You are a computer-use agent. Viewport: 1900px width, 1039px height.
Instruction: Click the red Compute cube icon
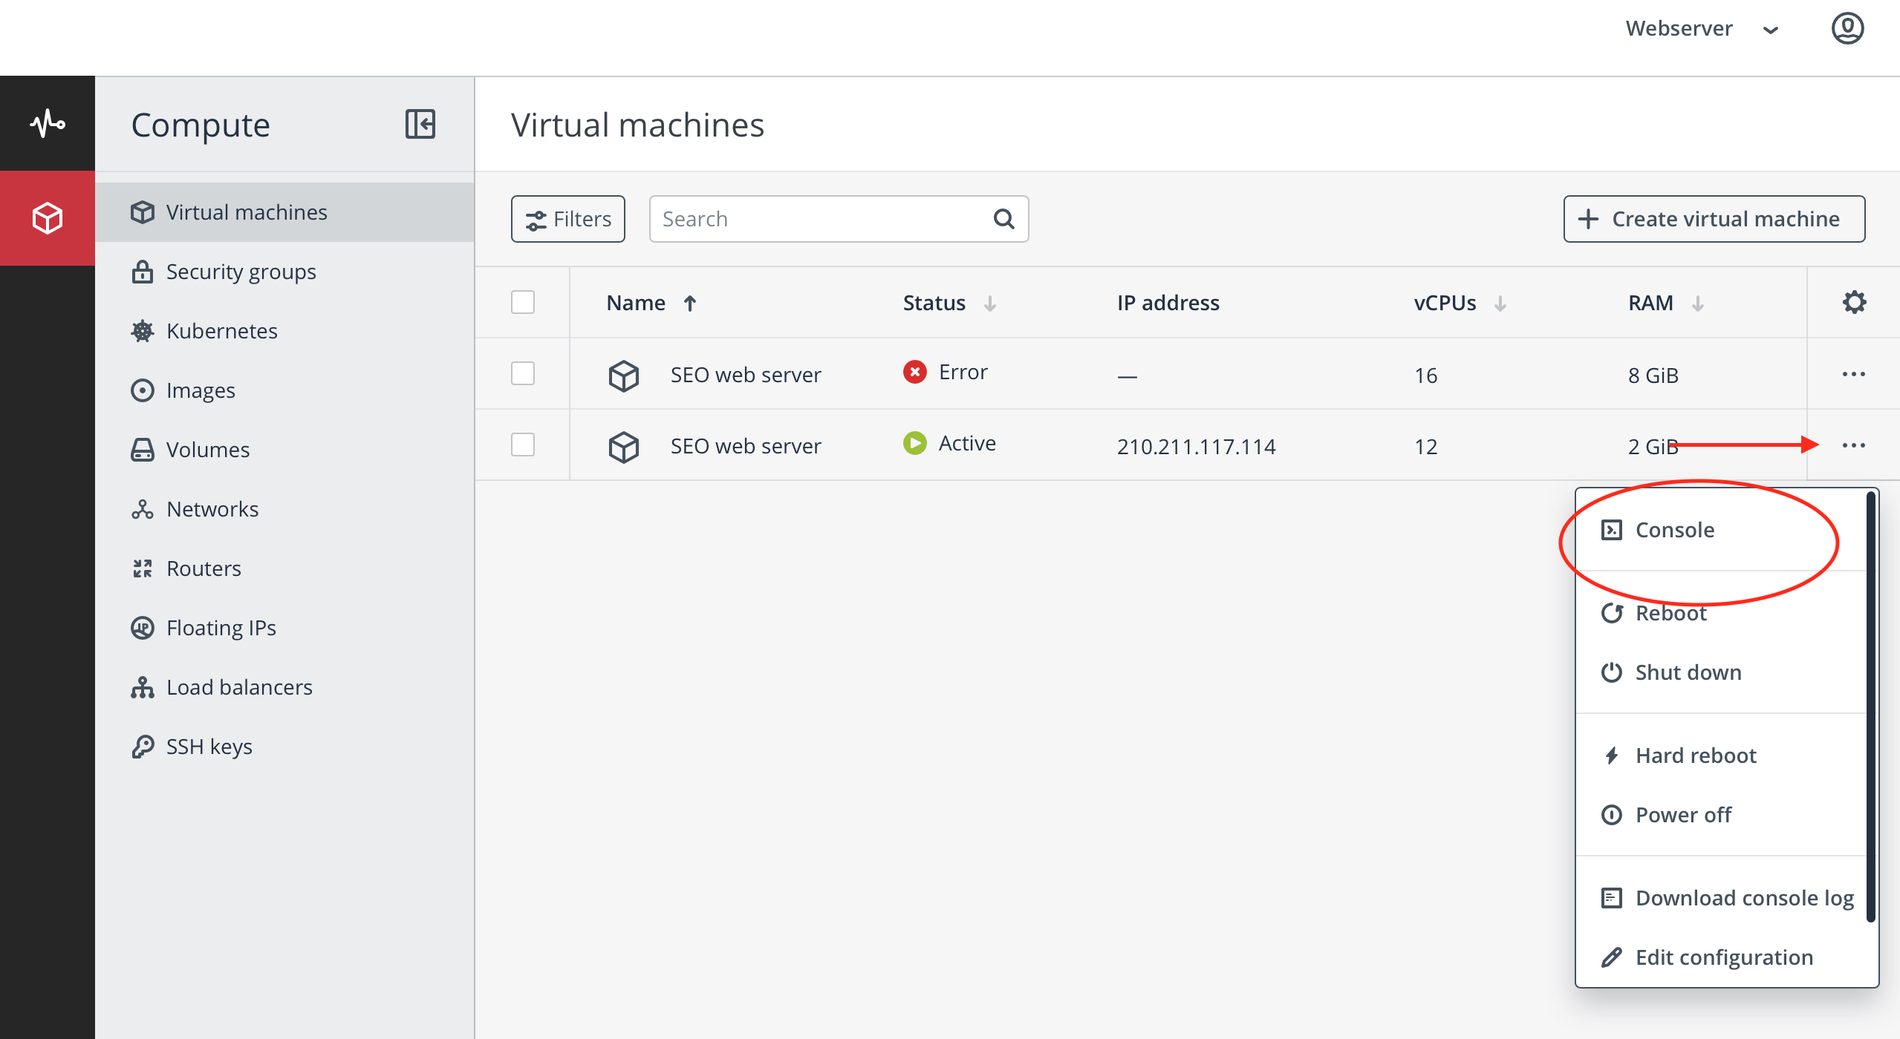pyautogui.click(x=47, y=218)
